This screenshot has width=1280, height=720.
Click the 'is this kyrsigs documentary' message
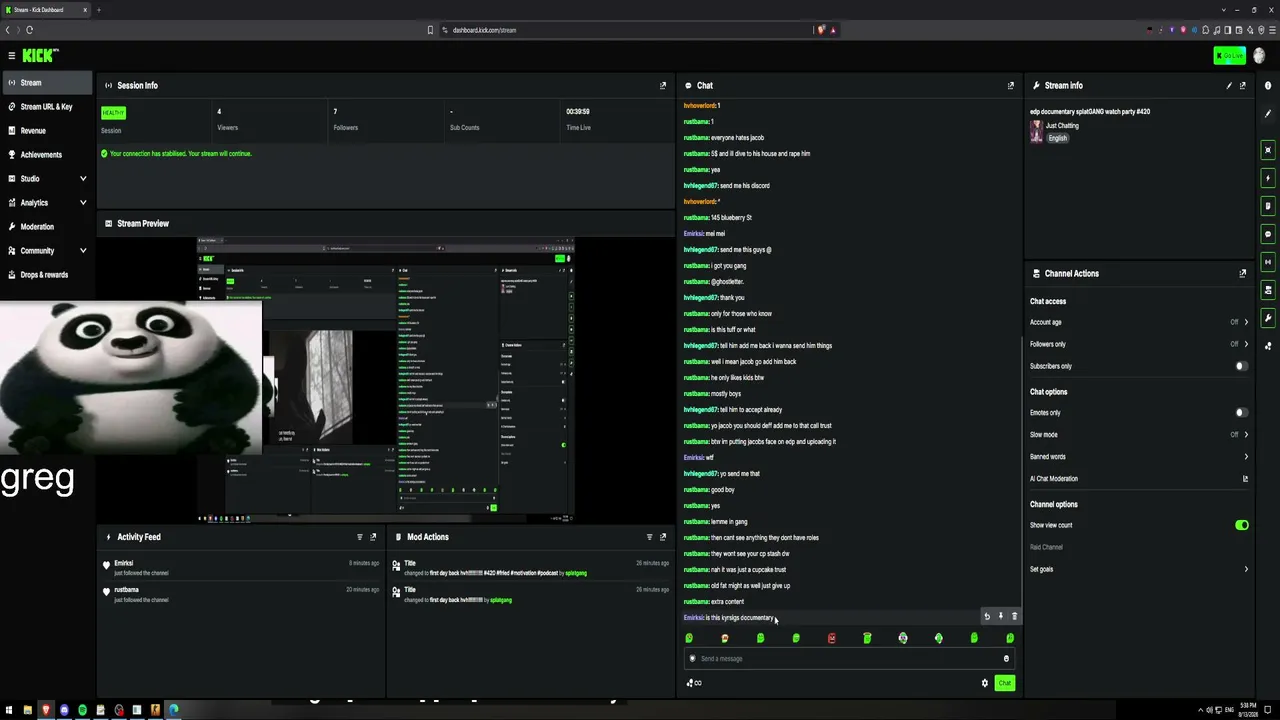pos(739,618)
